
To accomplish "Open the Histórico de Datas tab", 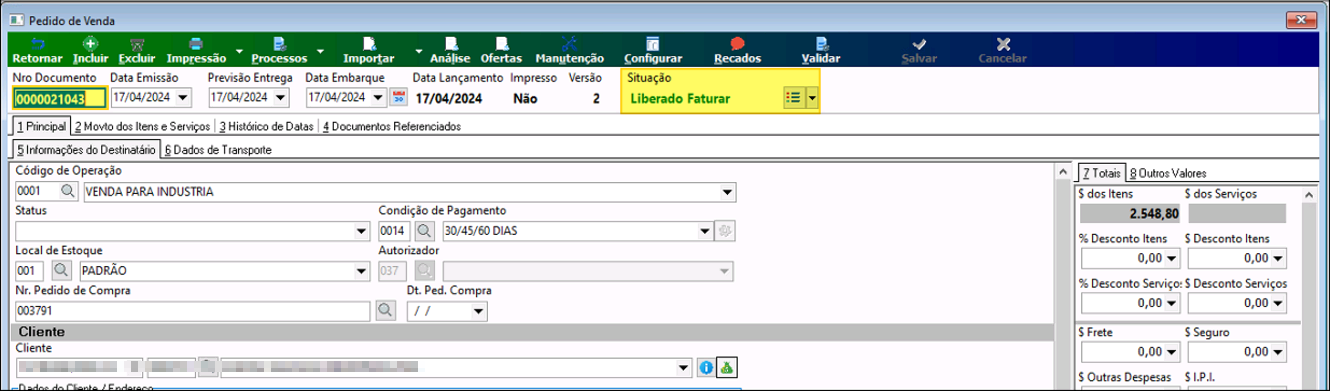I will click(267, 127).
